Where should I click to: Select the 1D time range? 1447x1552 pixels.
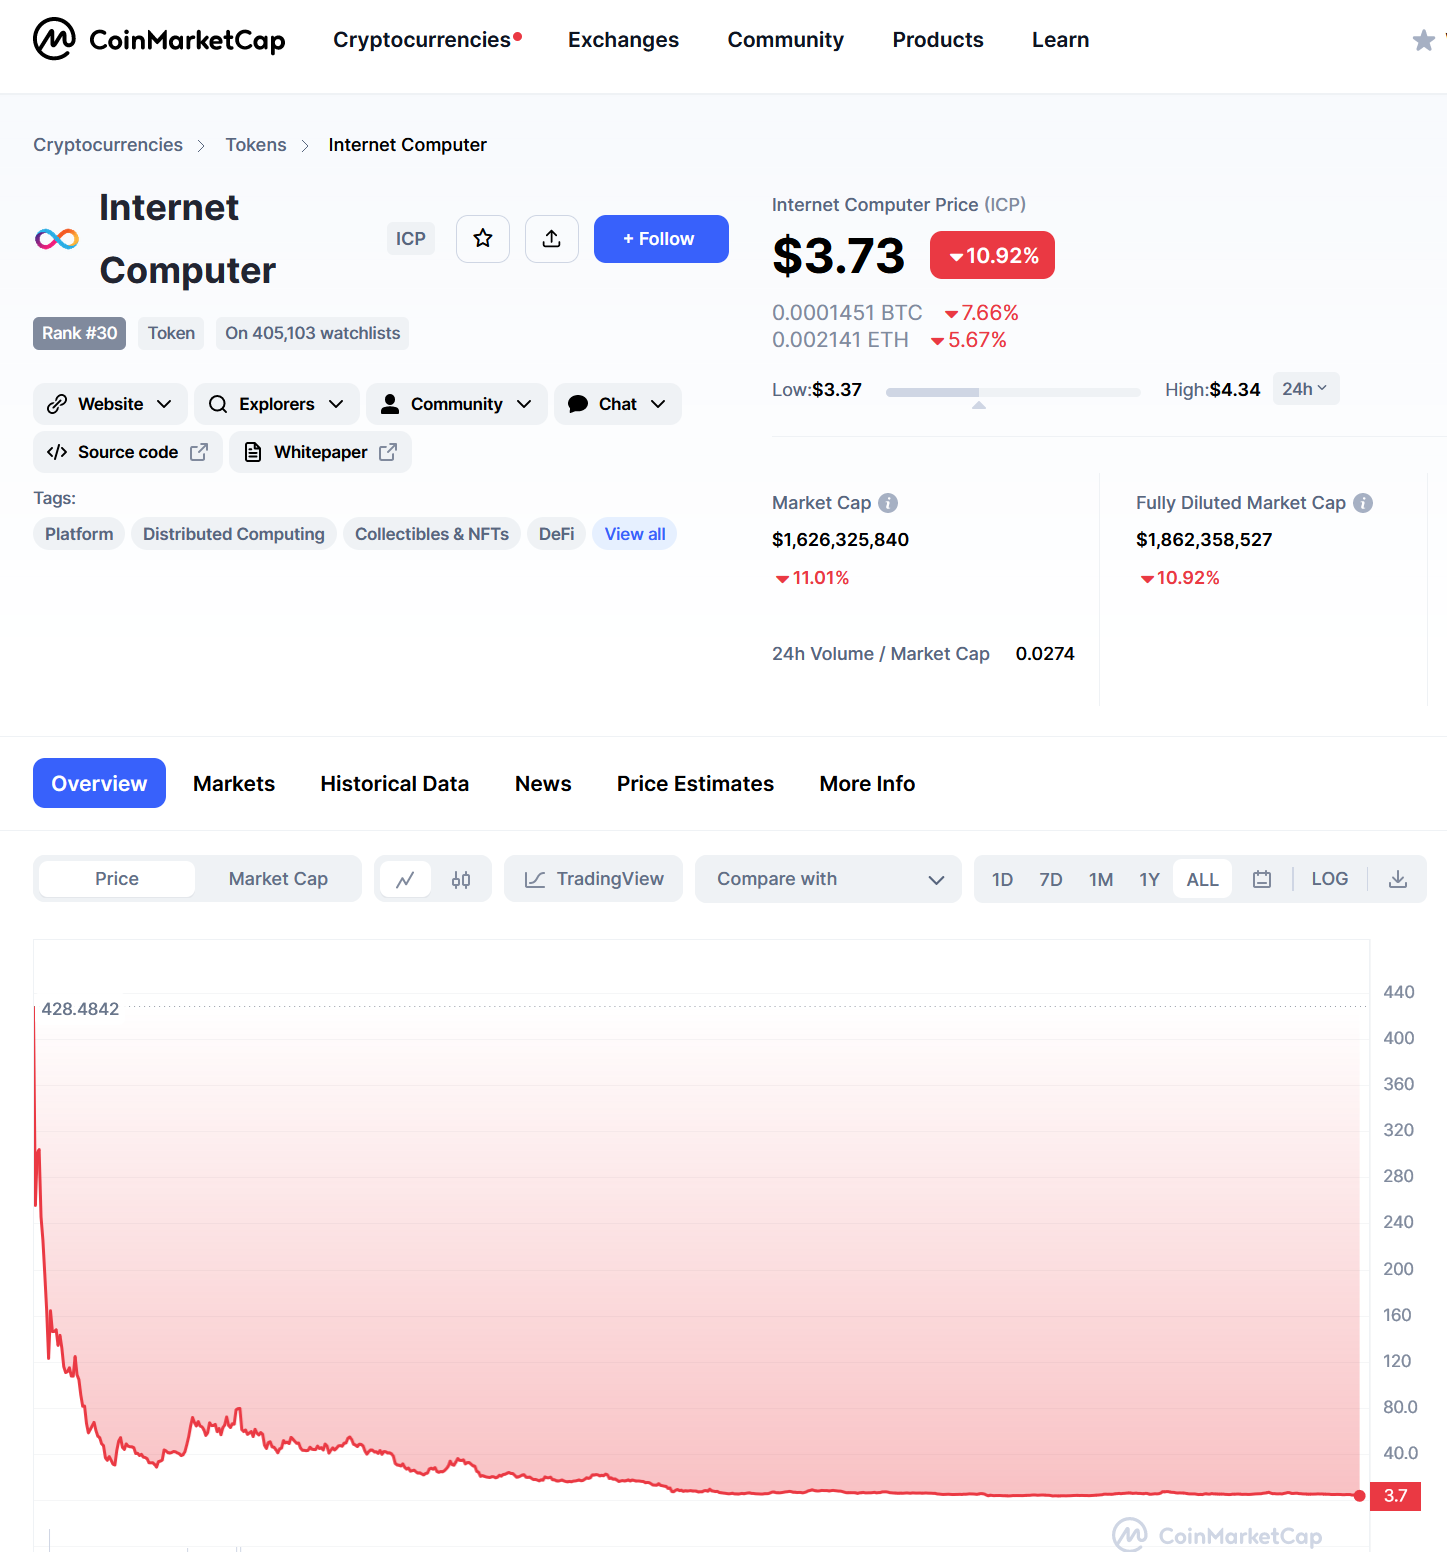1002,879
